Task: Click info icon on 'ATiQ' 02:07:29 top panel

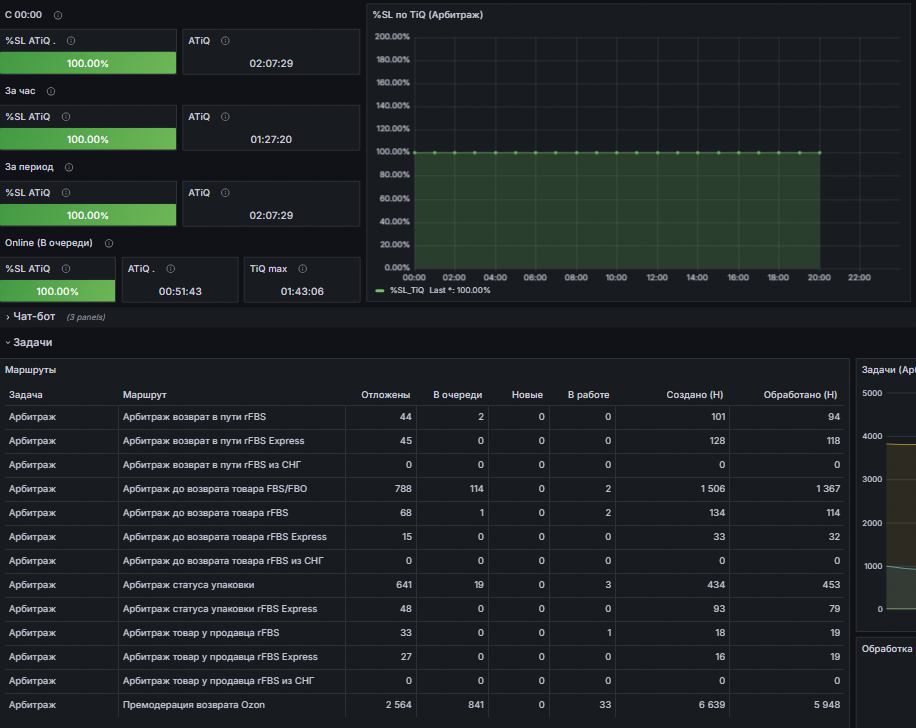Action: [x=225, y=41]
